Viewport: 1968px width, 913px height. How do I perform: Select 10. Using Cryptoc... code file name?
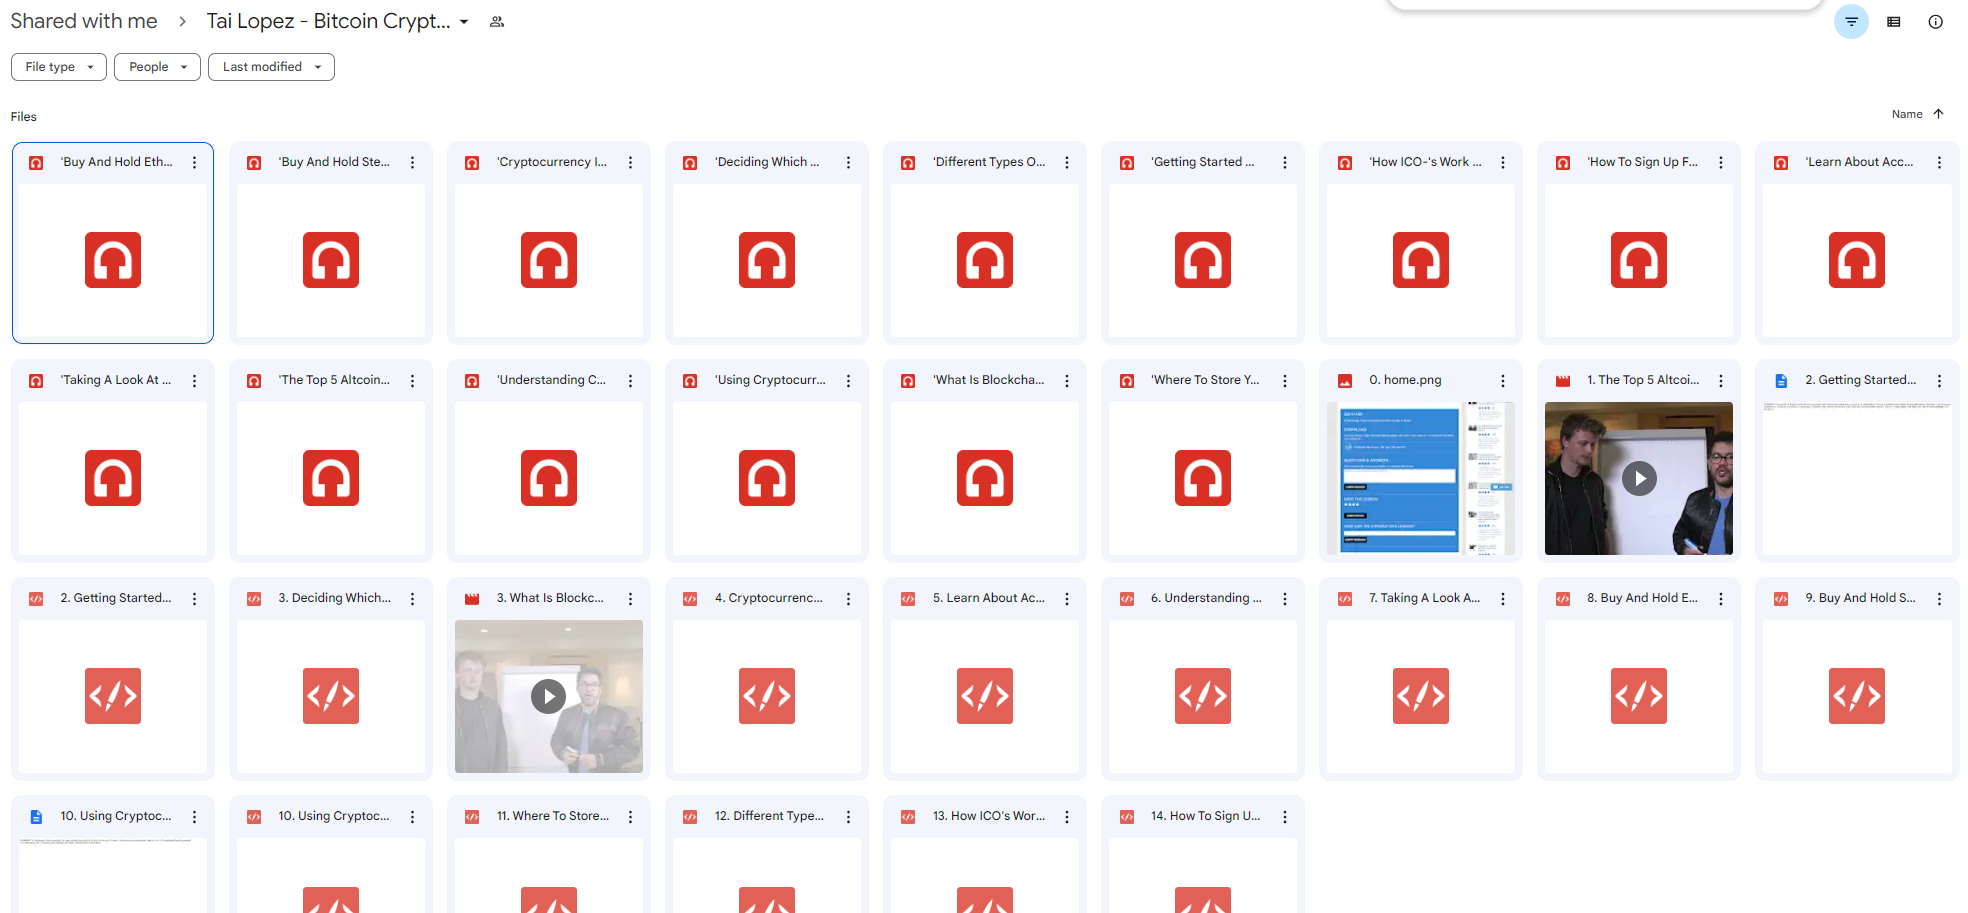[x=334, y=816]
